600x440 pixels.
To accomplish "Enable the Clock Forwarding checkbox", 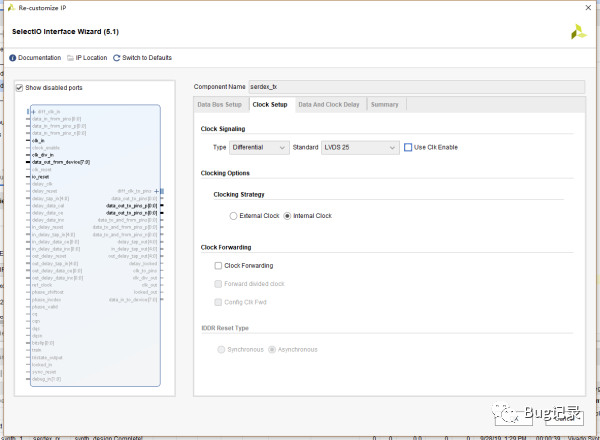I will click(x=218, y=266).
